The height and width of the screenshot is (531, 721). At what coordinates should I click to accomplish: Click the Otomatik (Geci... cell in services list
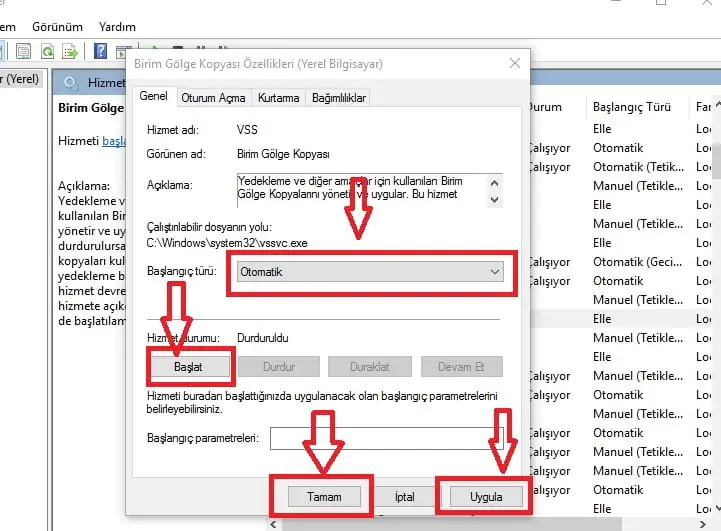637,262
